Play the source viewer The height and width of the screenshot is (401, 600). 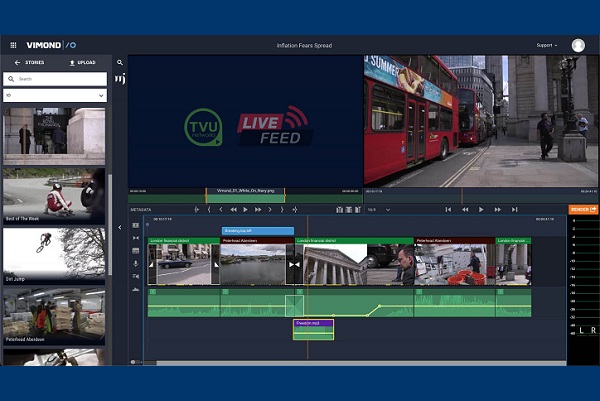pyautogui.click(x=245, y=210)
